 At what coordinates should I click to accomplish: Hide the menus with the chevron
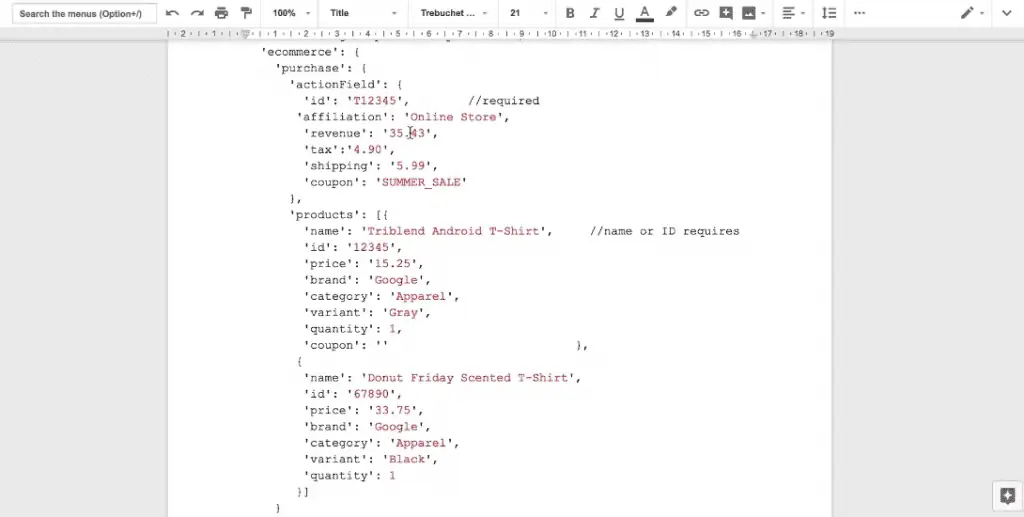[1006, 13]
